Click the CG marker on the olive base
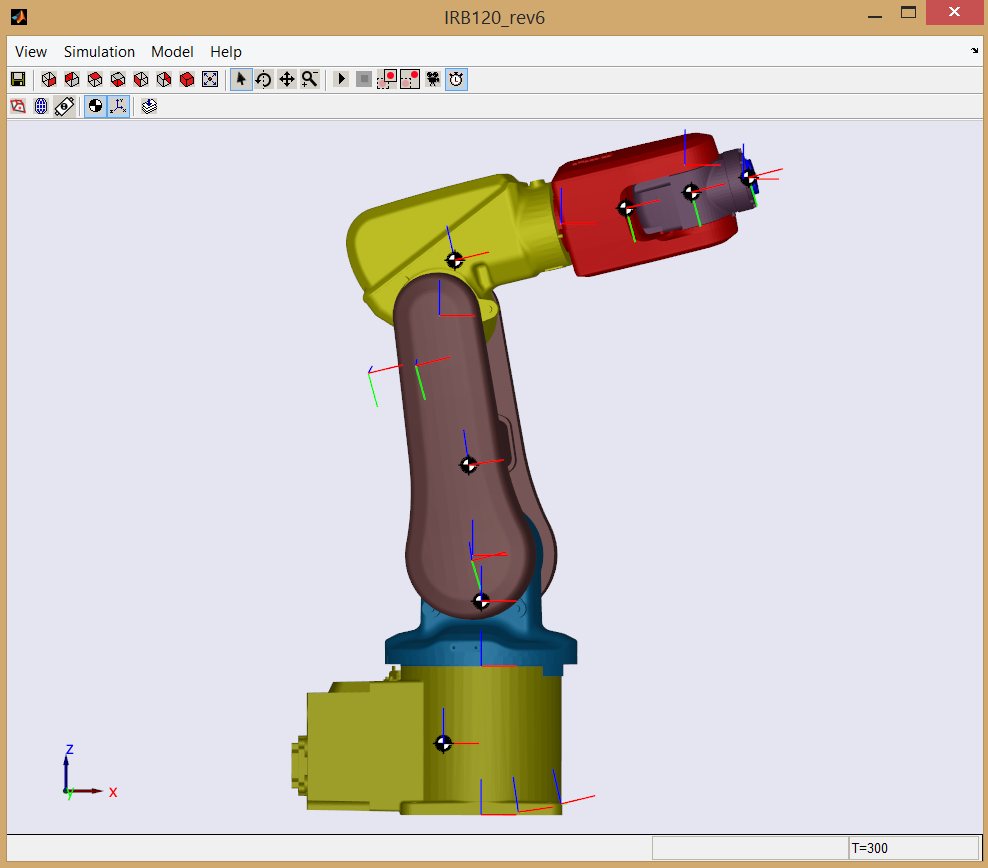Image resolution: width=988 pixels, height=868 pixels. [x=443, y=743]
